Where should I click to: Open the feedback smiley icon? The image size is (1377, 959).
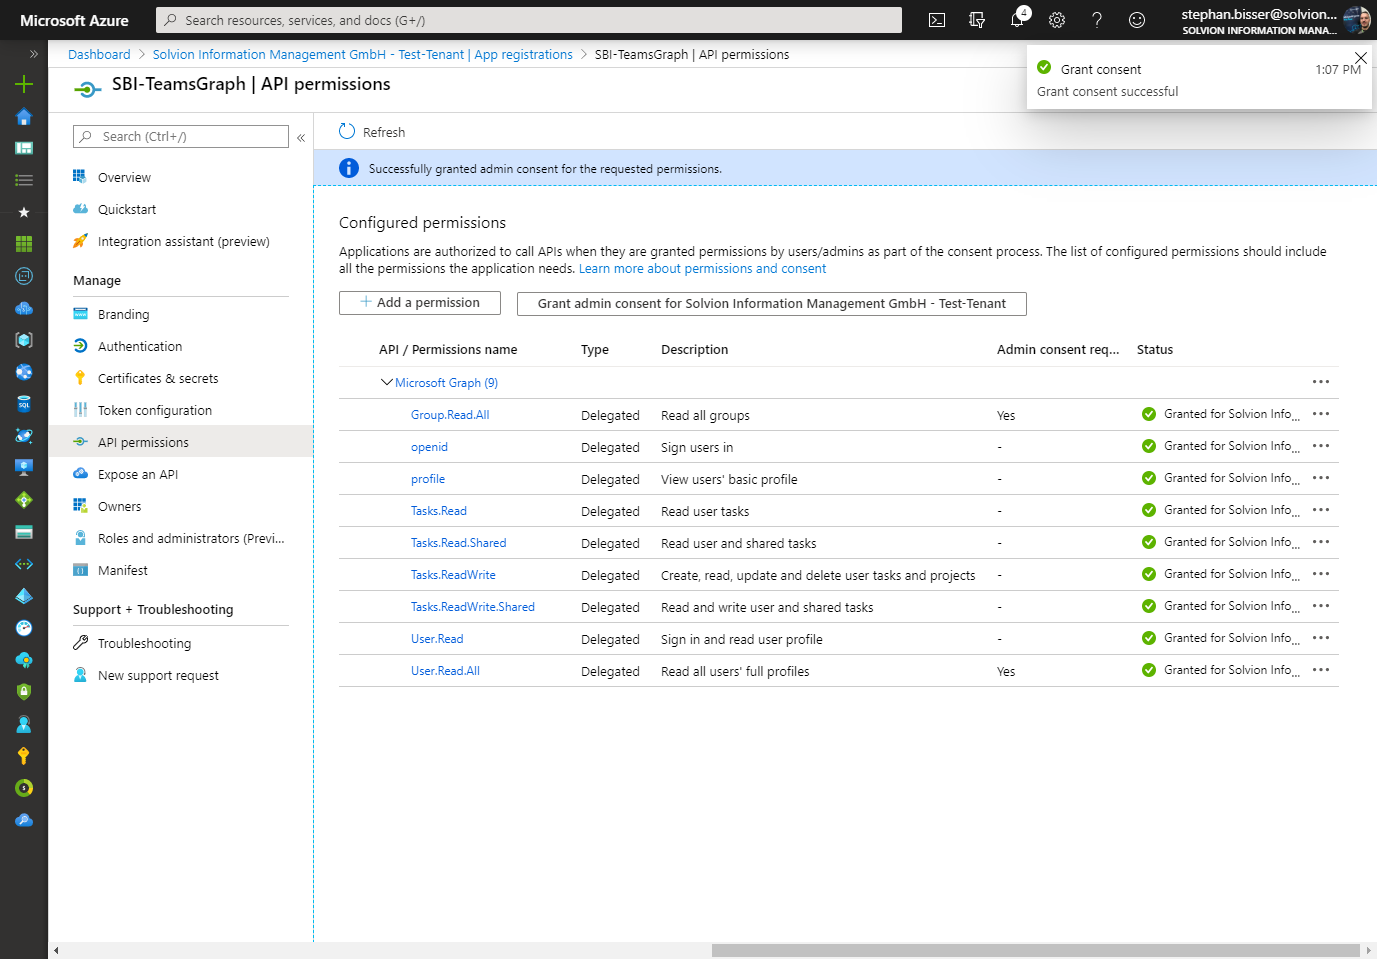(1137, 20)
